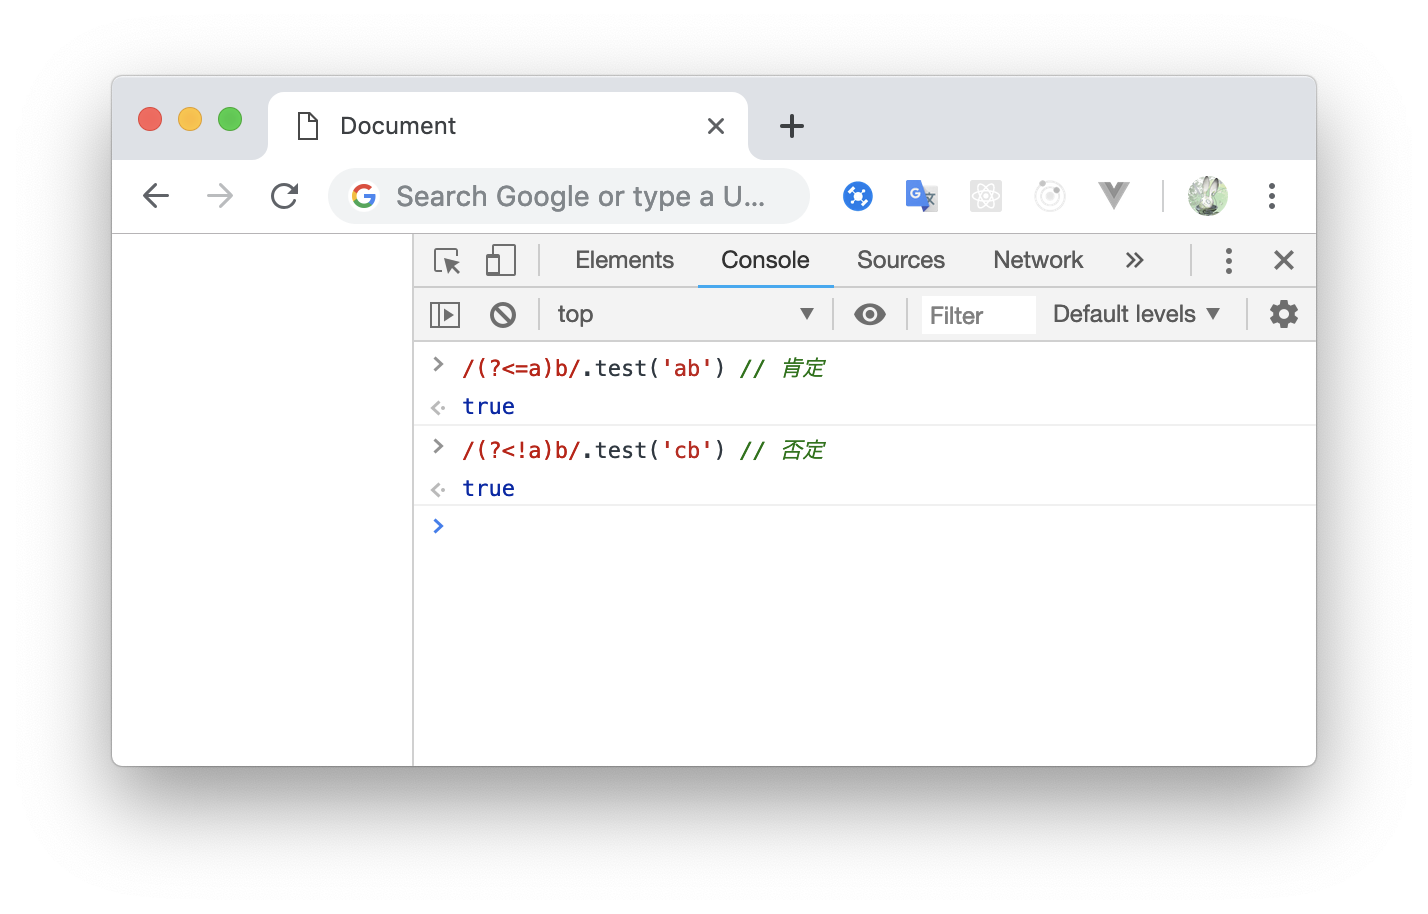This screenshot has height=914, width=1428.
Task: Switch to the Elements tab
Action: tap(624, 260)
